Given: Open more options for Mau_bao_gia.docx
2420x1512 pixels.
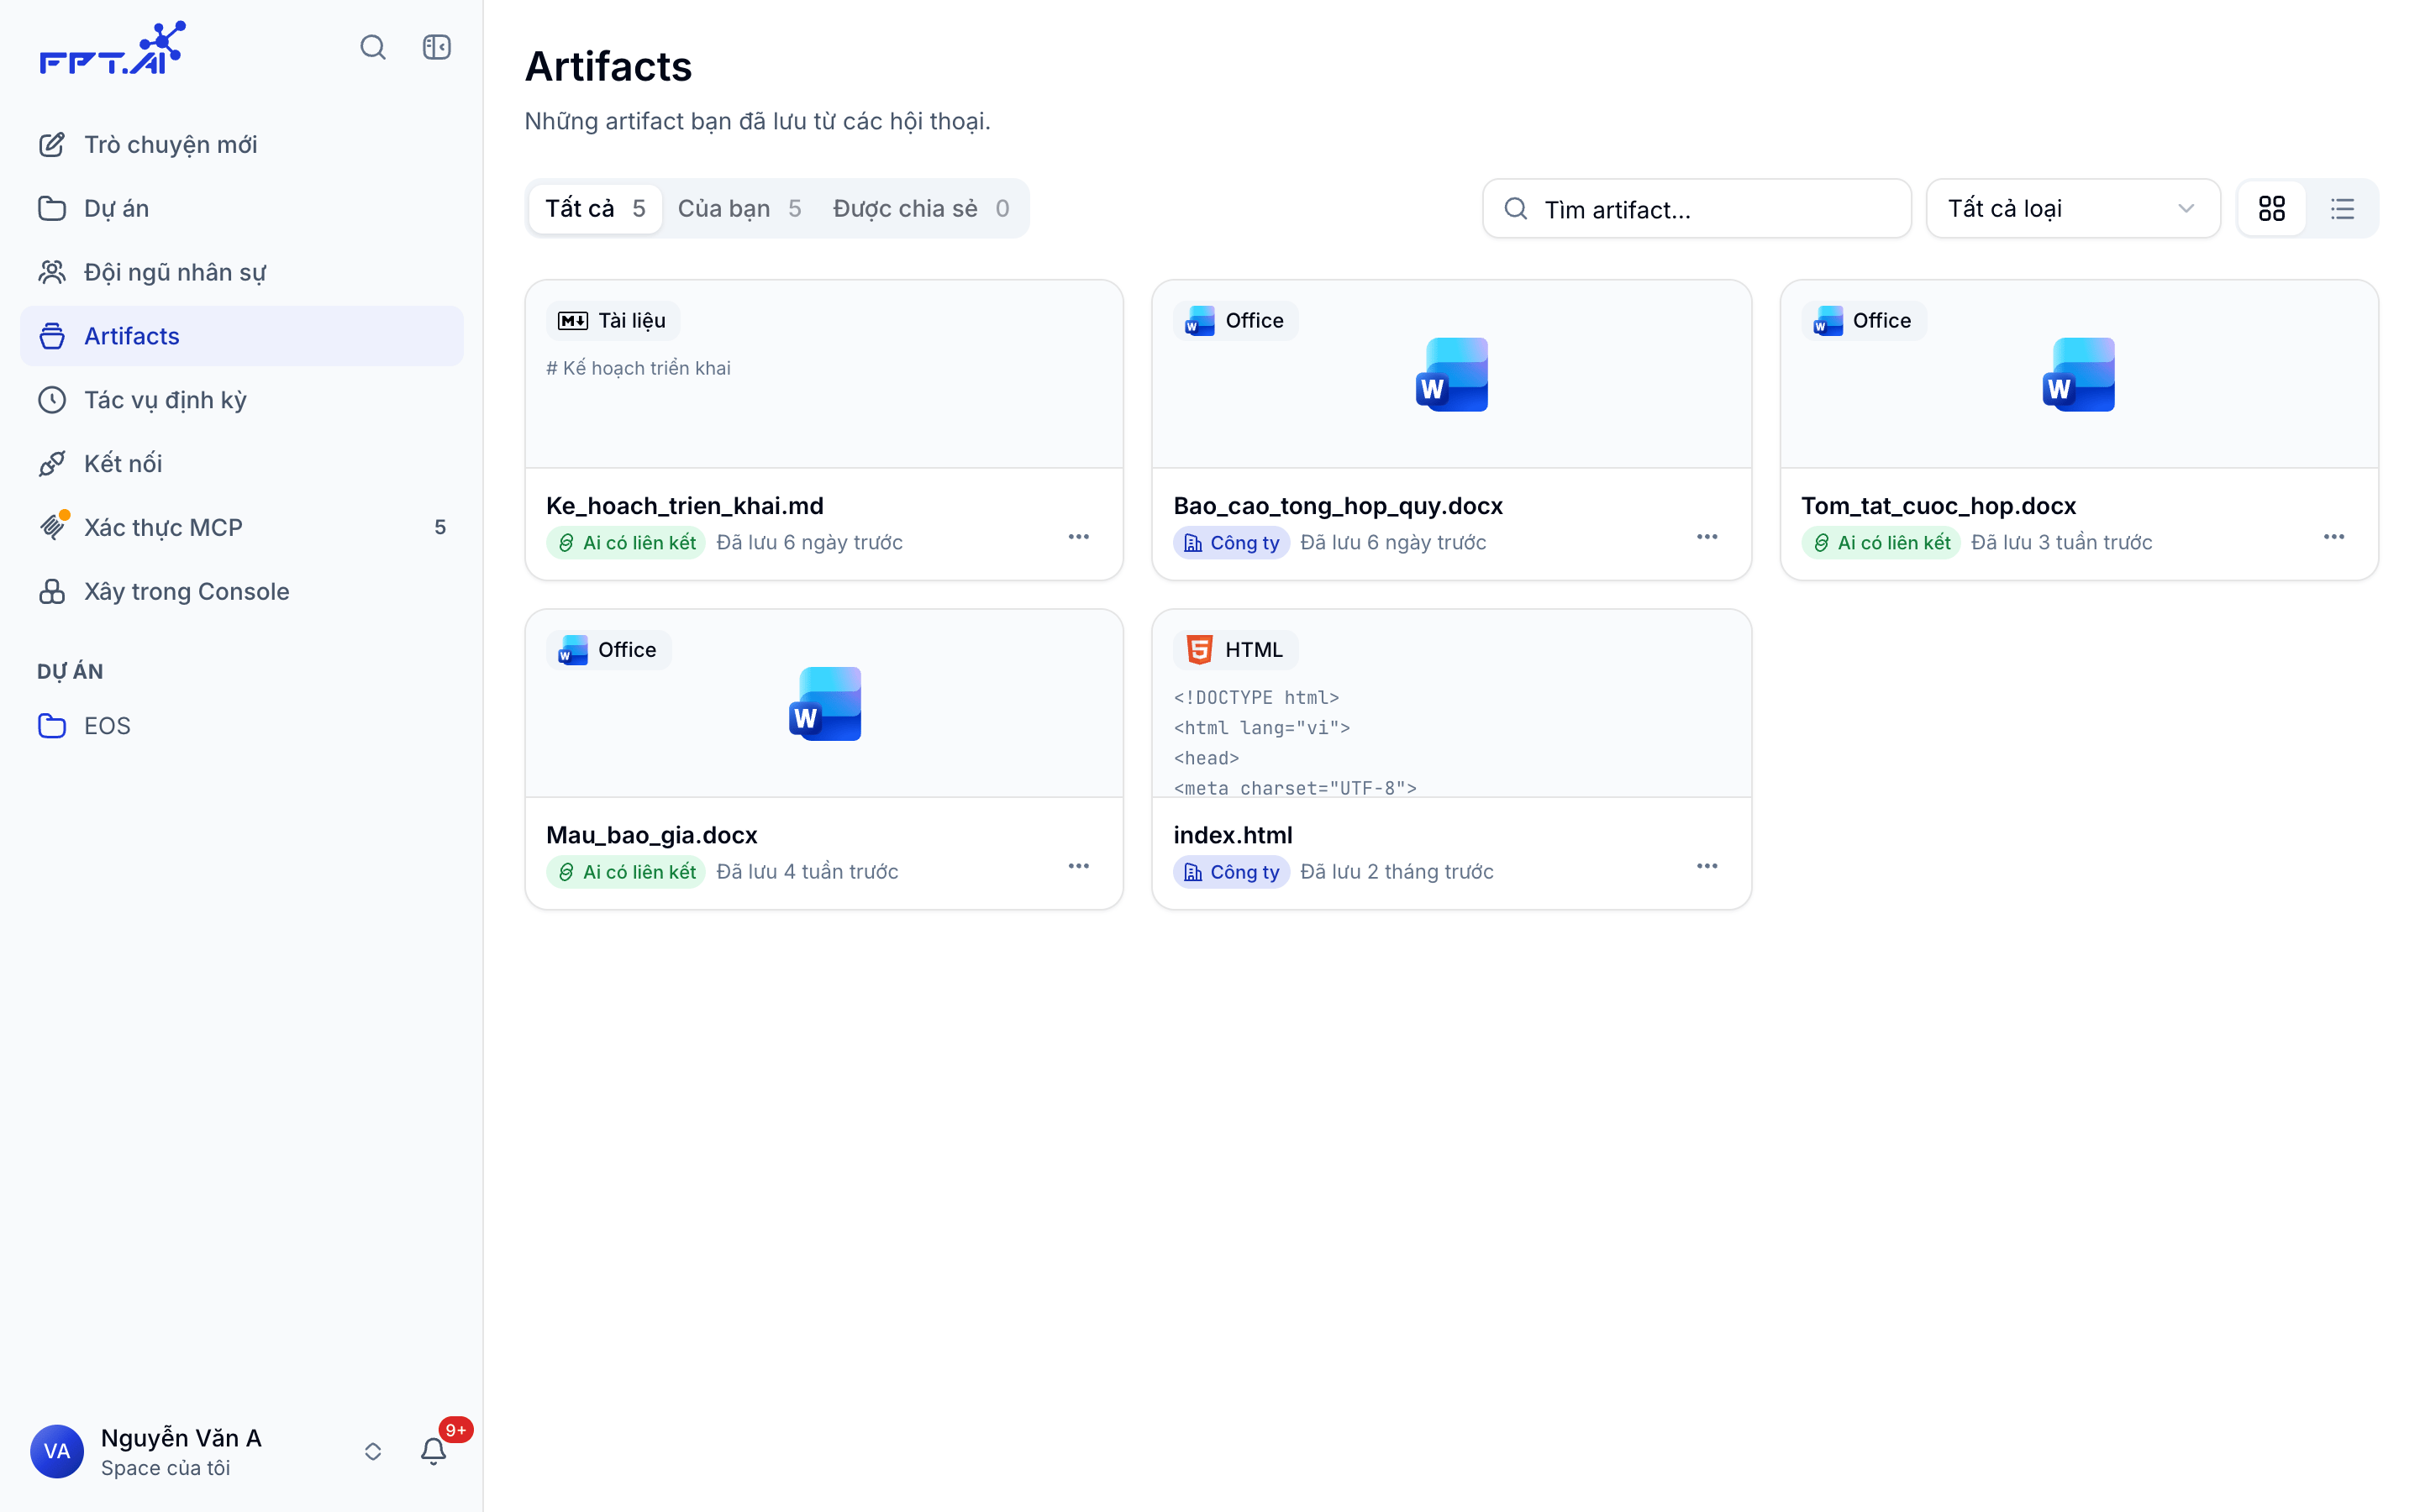Looking at the screenshot, I should pos(1078,866).
